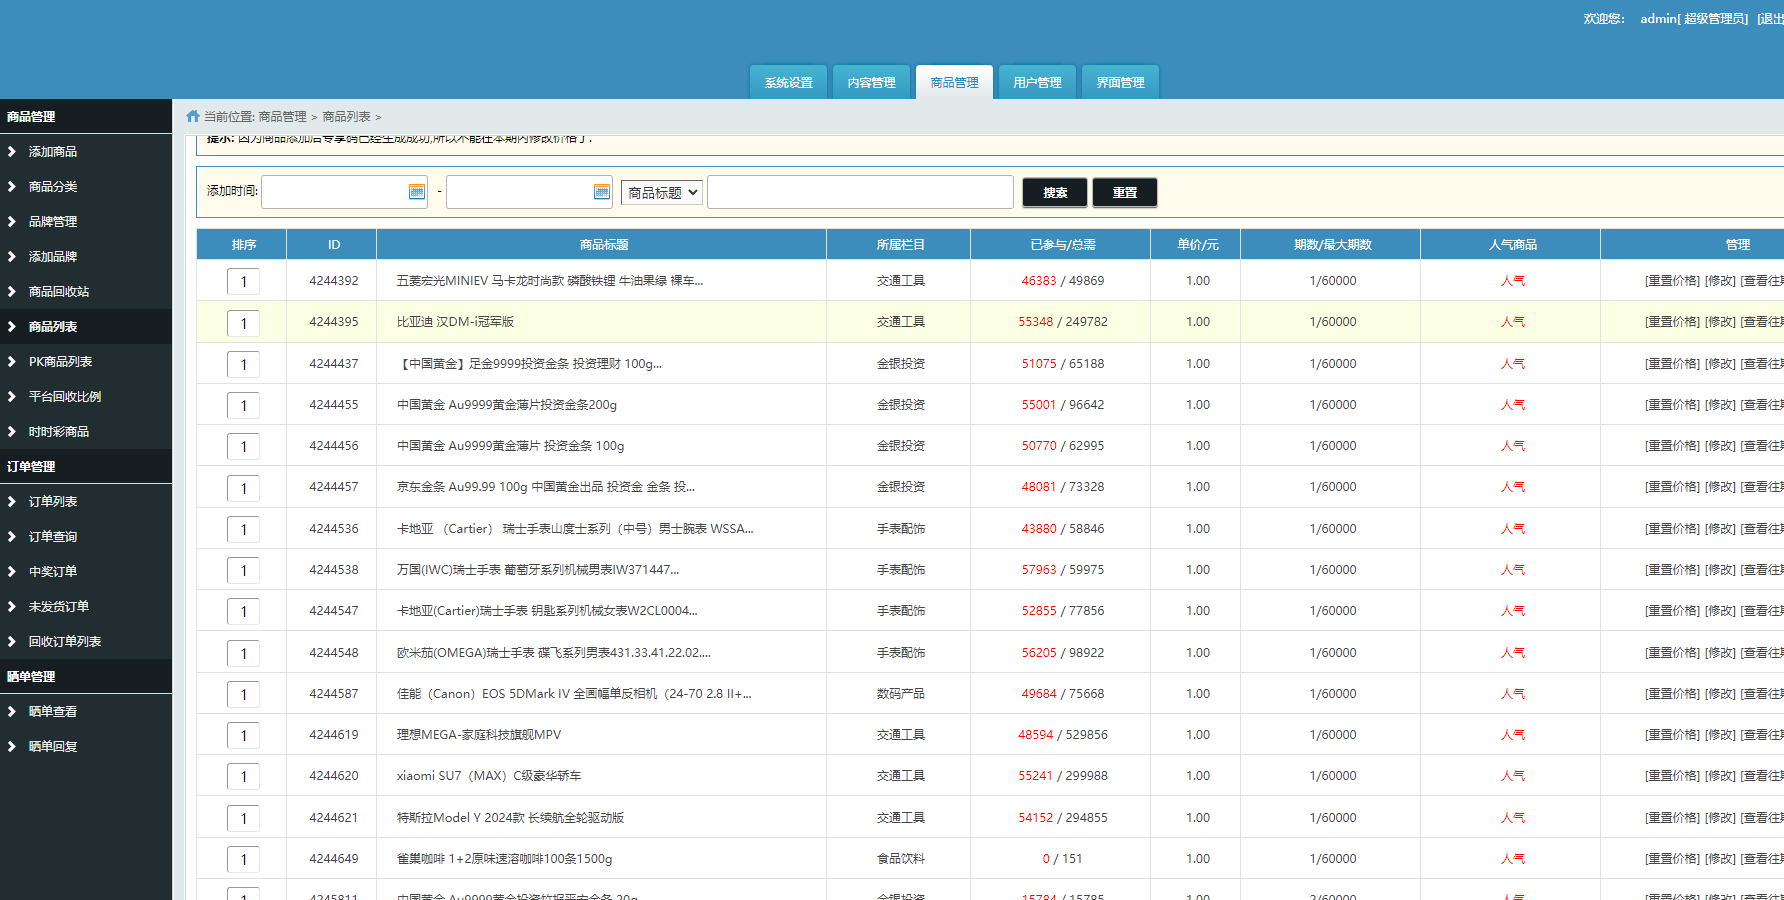Click the arrow icon beside PK商品列表
Viewport: 1784px width, 900px height.
tap(12, 362)
